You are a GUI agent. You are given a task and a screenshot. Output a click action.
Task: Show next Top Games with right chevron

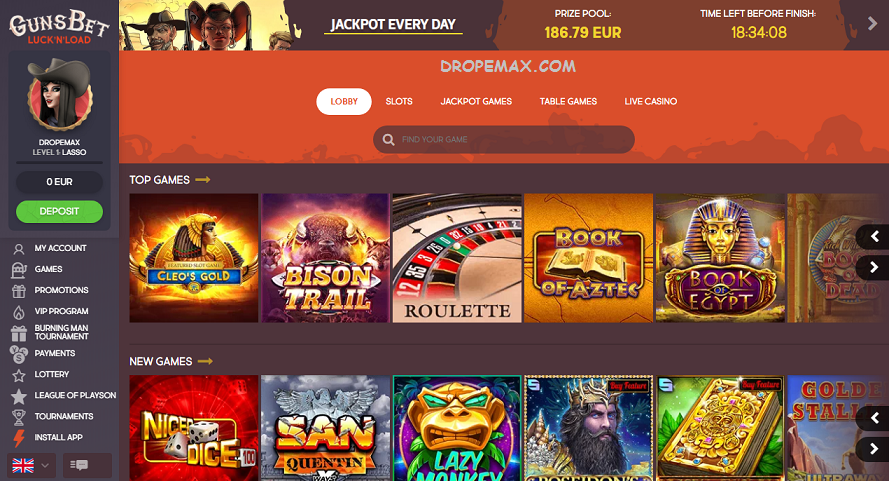click(x=874, y=267)
